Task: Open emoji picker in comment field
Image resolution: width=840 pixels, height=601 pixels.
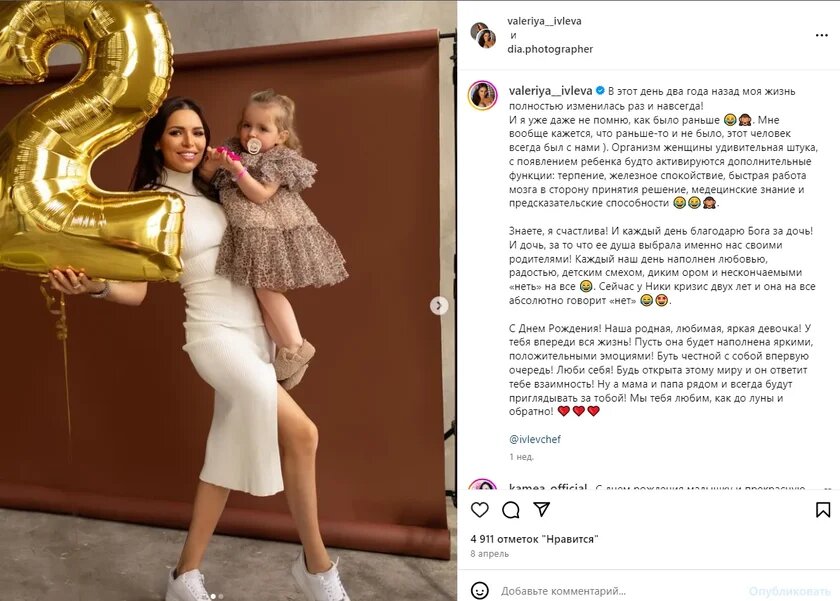Action: click(x=479, y=591)
